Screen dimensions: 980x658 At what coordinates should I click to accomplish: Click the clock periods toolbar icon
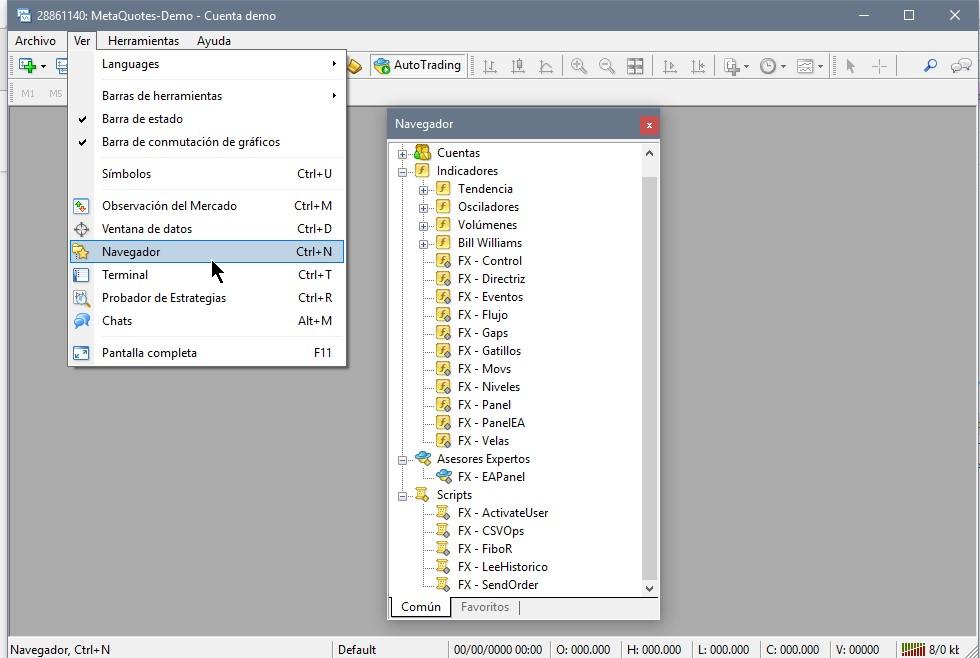[x=768, y=66]
